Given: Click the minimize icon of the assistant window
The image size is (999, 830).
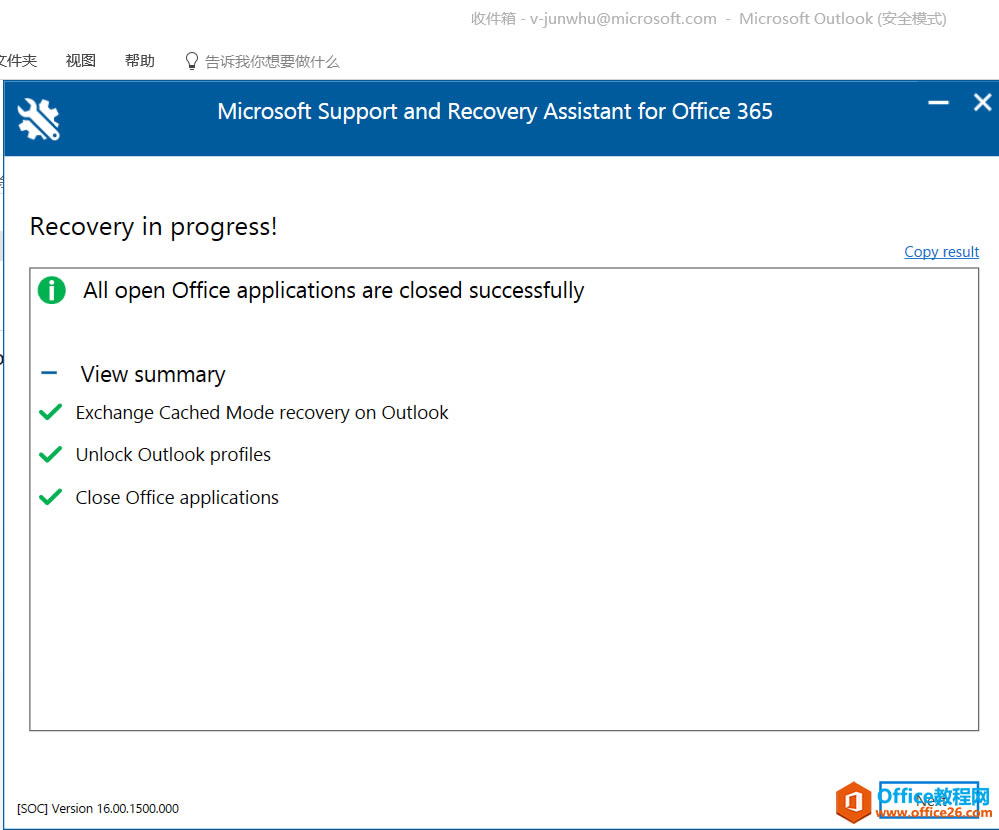Looking at the screenshot, I should point(937,102).
